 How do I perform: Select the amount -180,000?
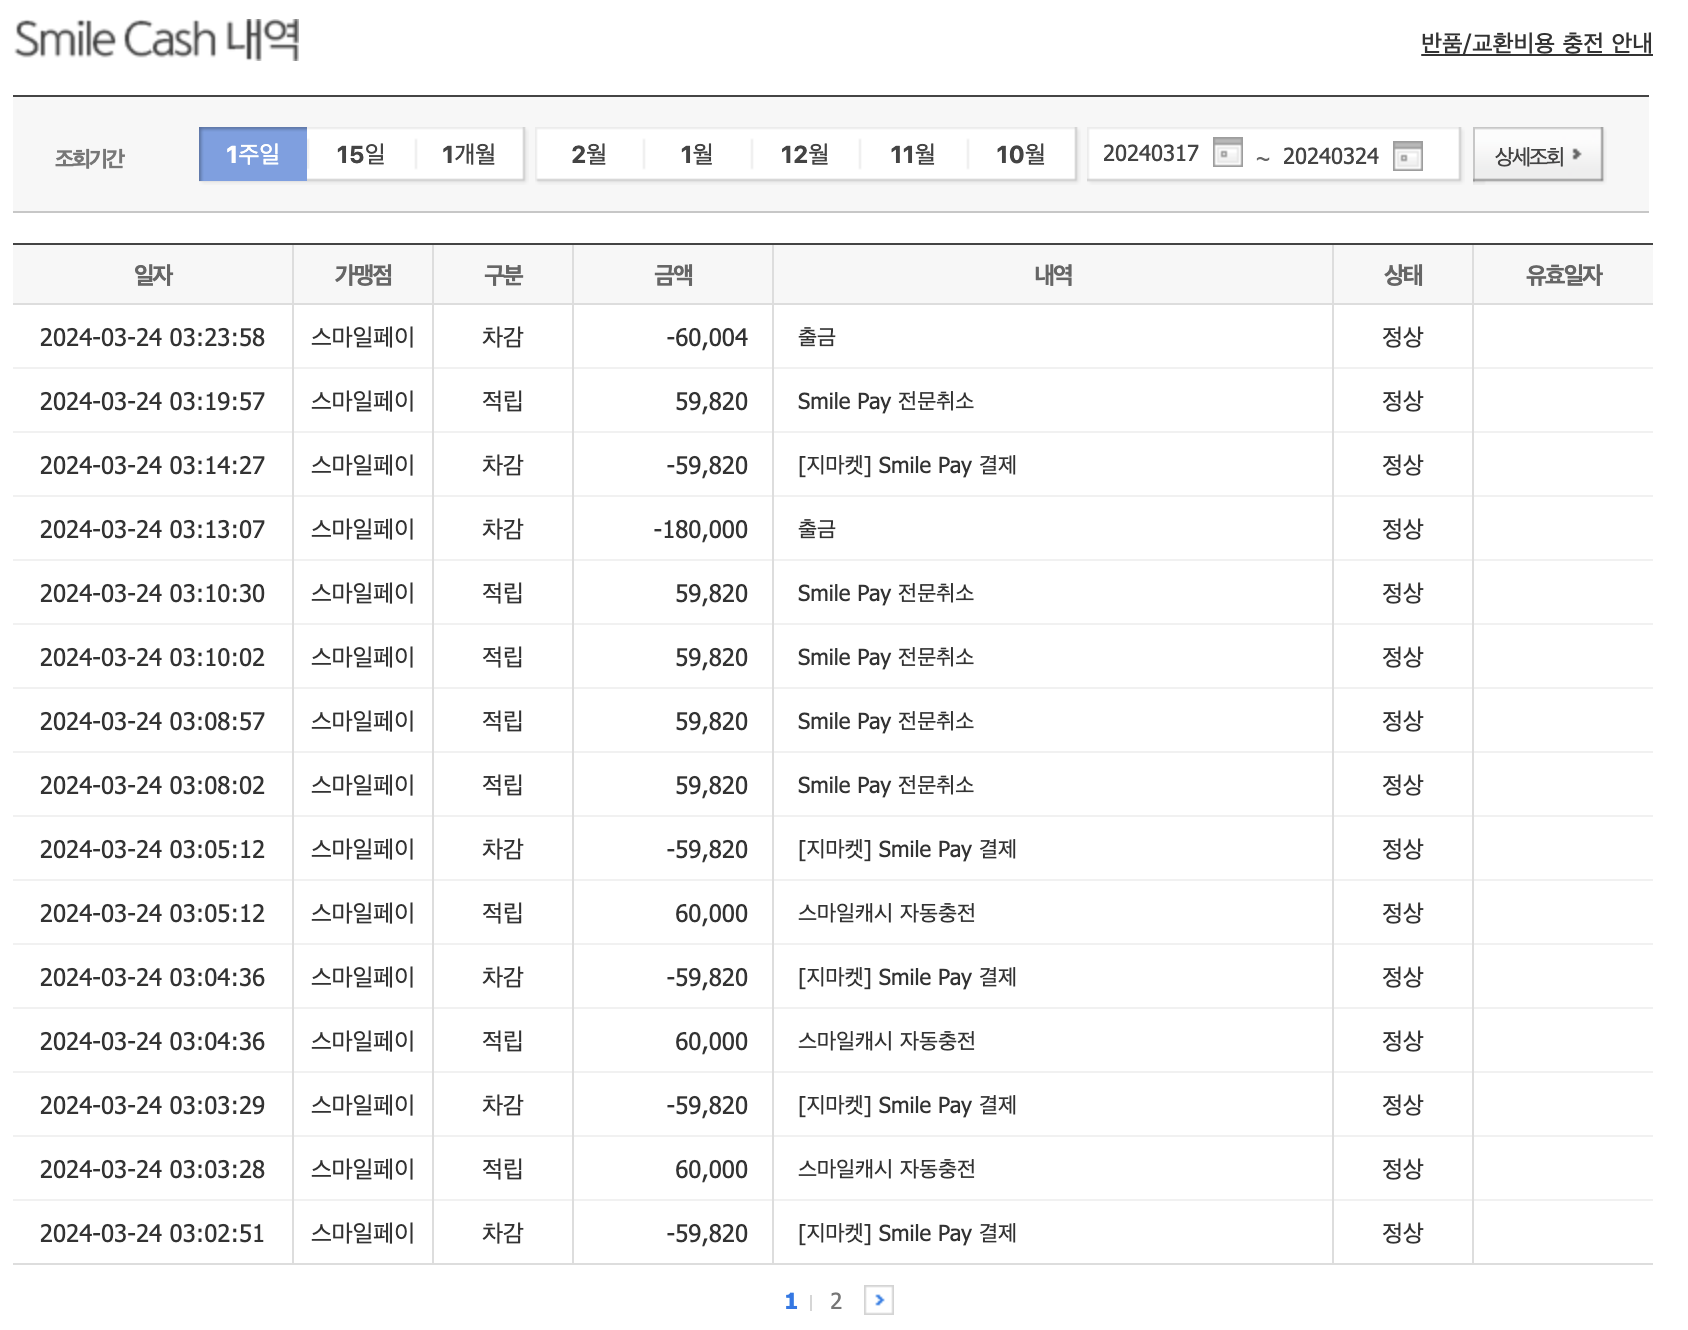700,529
